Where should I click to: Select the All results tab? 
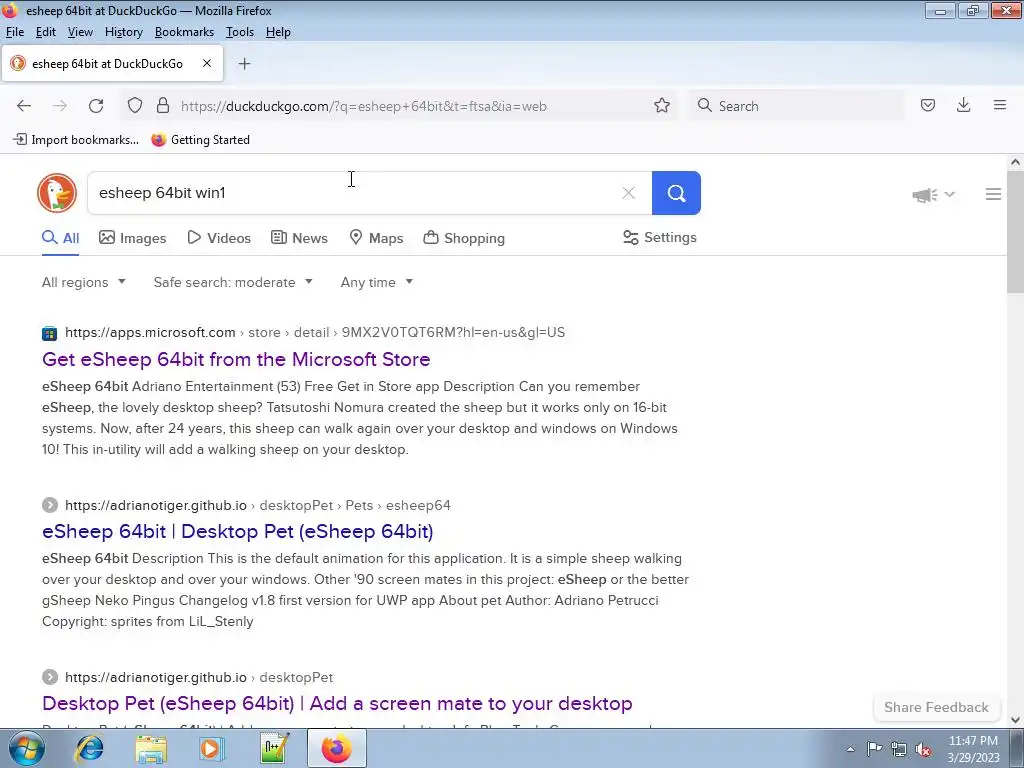tap(61, 238)
